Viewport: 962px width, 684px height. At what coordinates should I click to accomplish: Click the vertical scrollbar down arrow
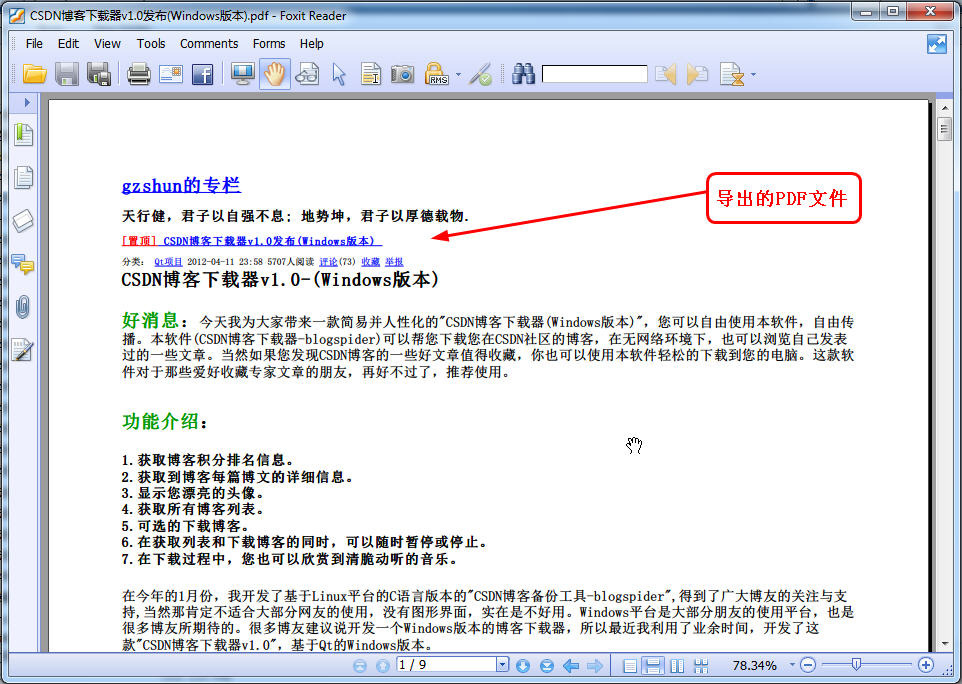pyautogui.click(x=945, y=644)
